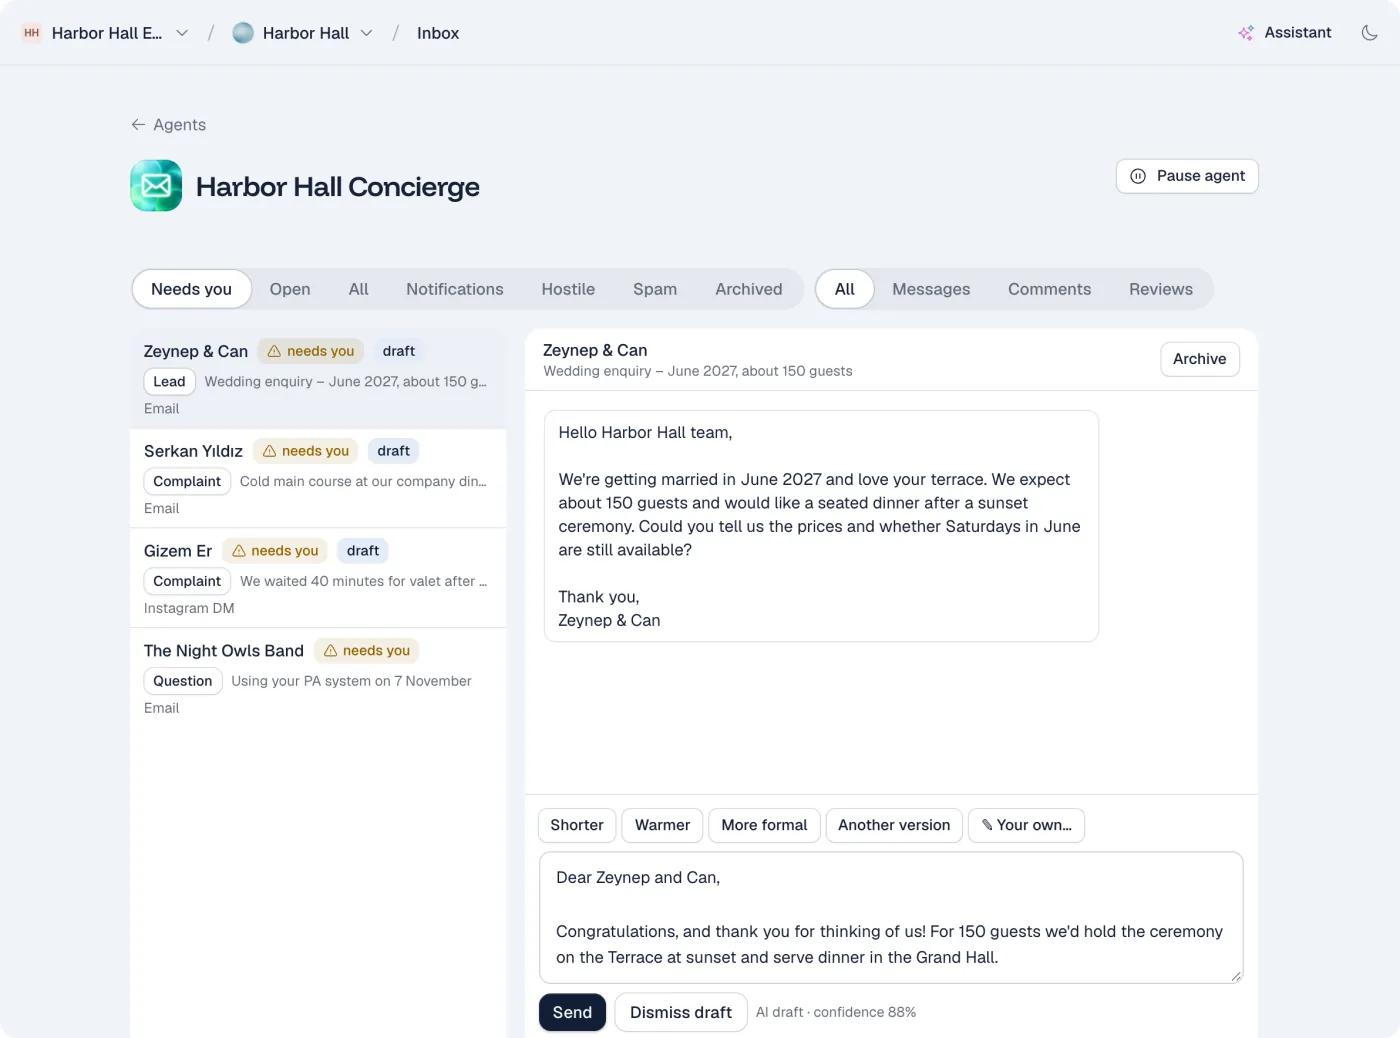Open the Serkan Yıldız complaint conversation
Screen dimensions: 1400x1038
318,478
